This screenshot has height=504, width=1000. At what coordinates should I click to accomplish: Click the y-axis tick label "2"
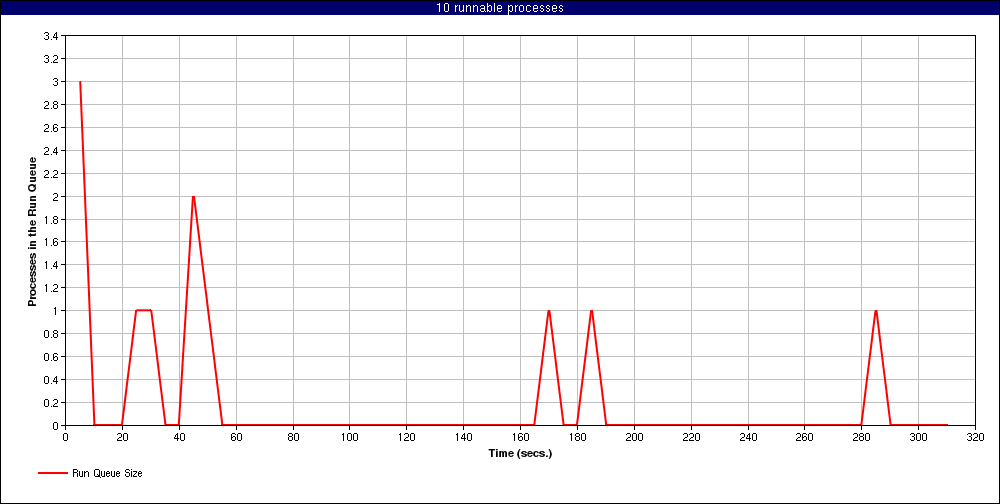tap(56, 196)
